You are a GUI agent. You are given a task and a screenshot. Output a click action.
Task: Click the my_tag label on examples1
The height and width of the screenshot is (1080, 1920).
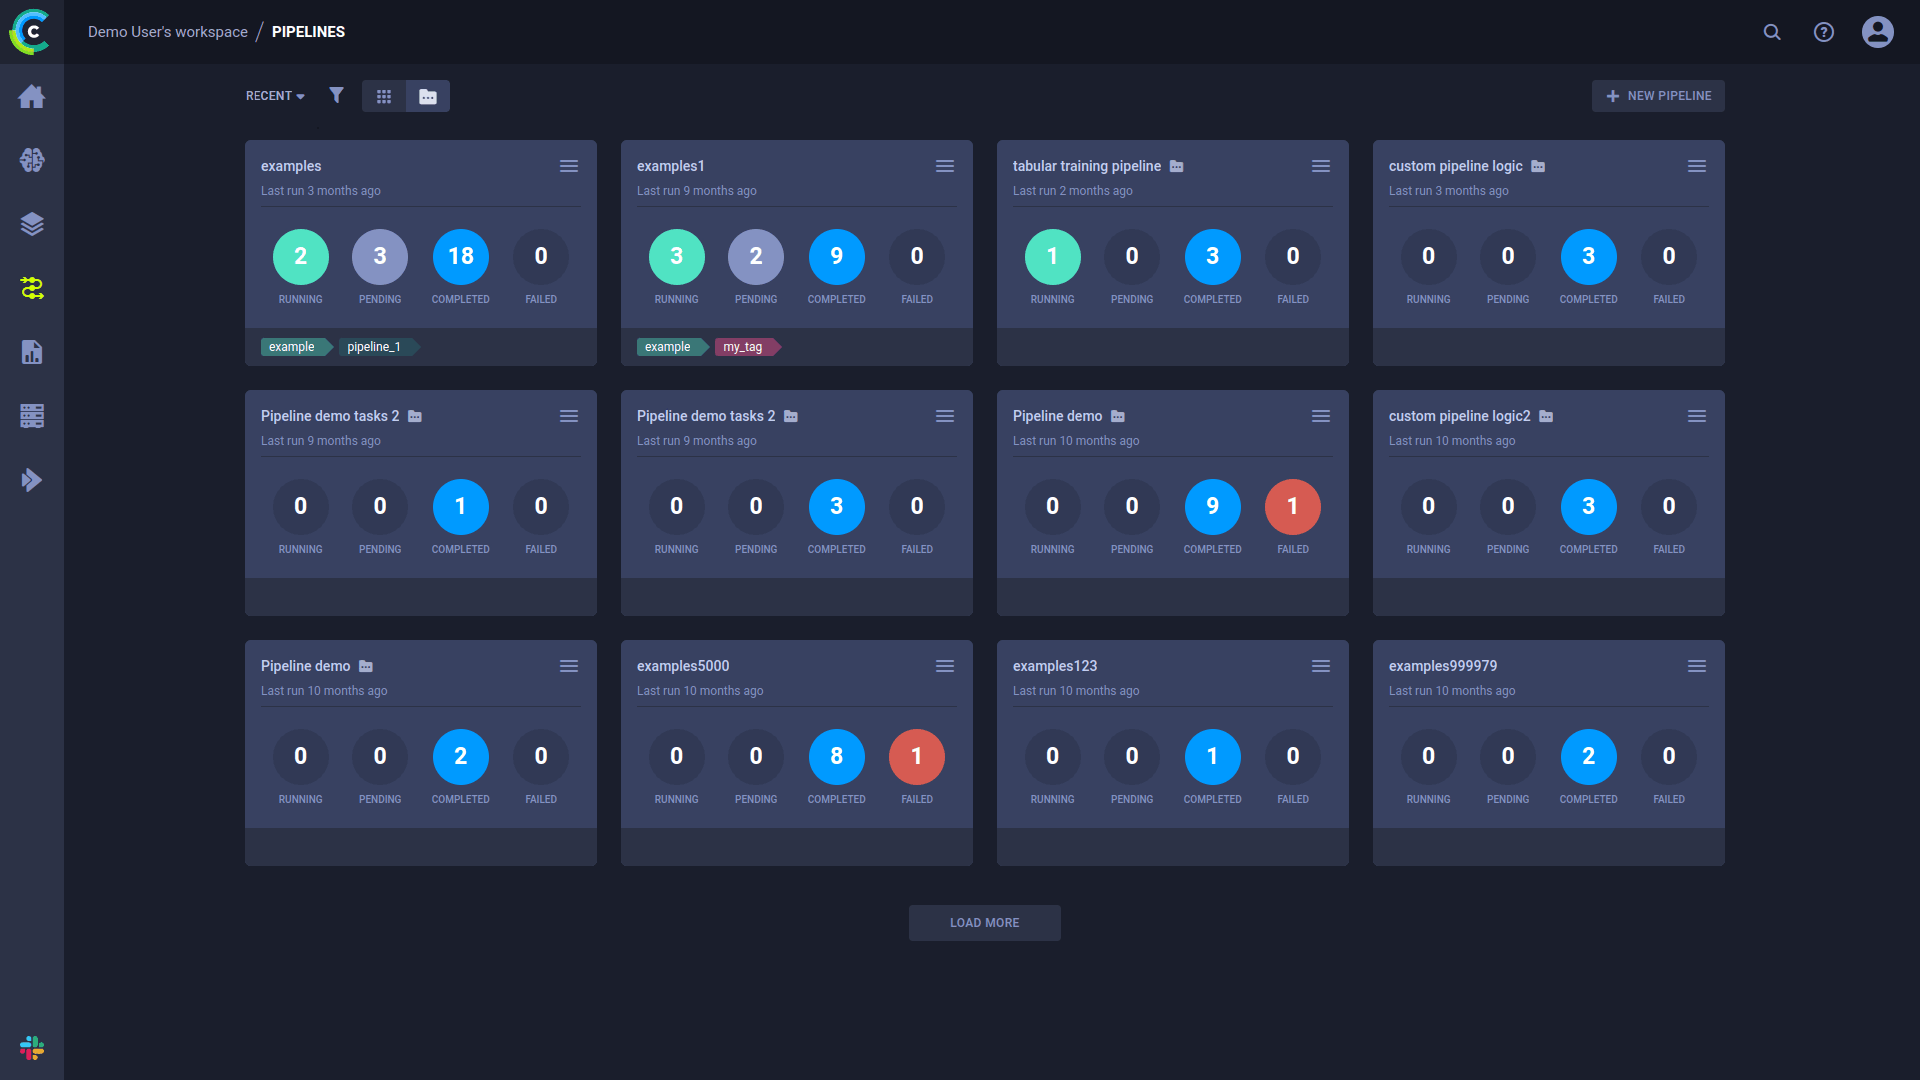(x=743, y=347)
